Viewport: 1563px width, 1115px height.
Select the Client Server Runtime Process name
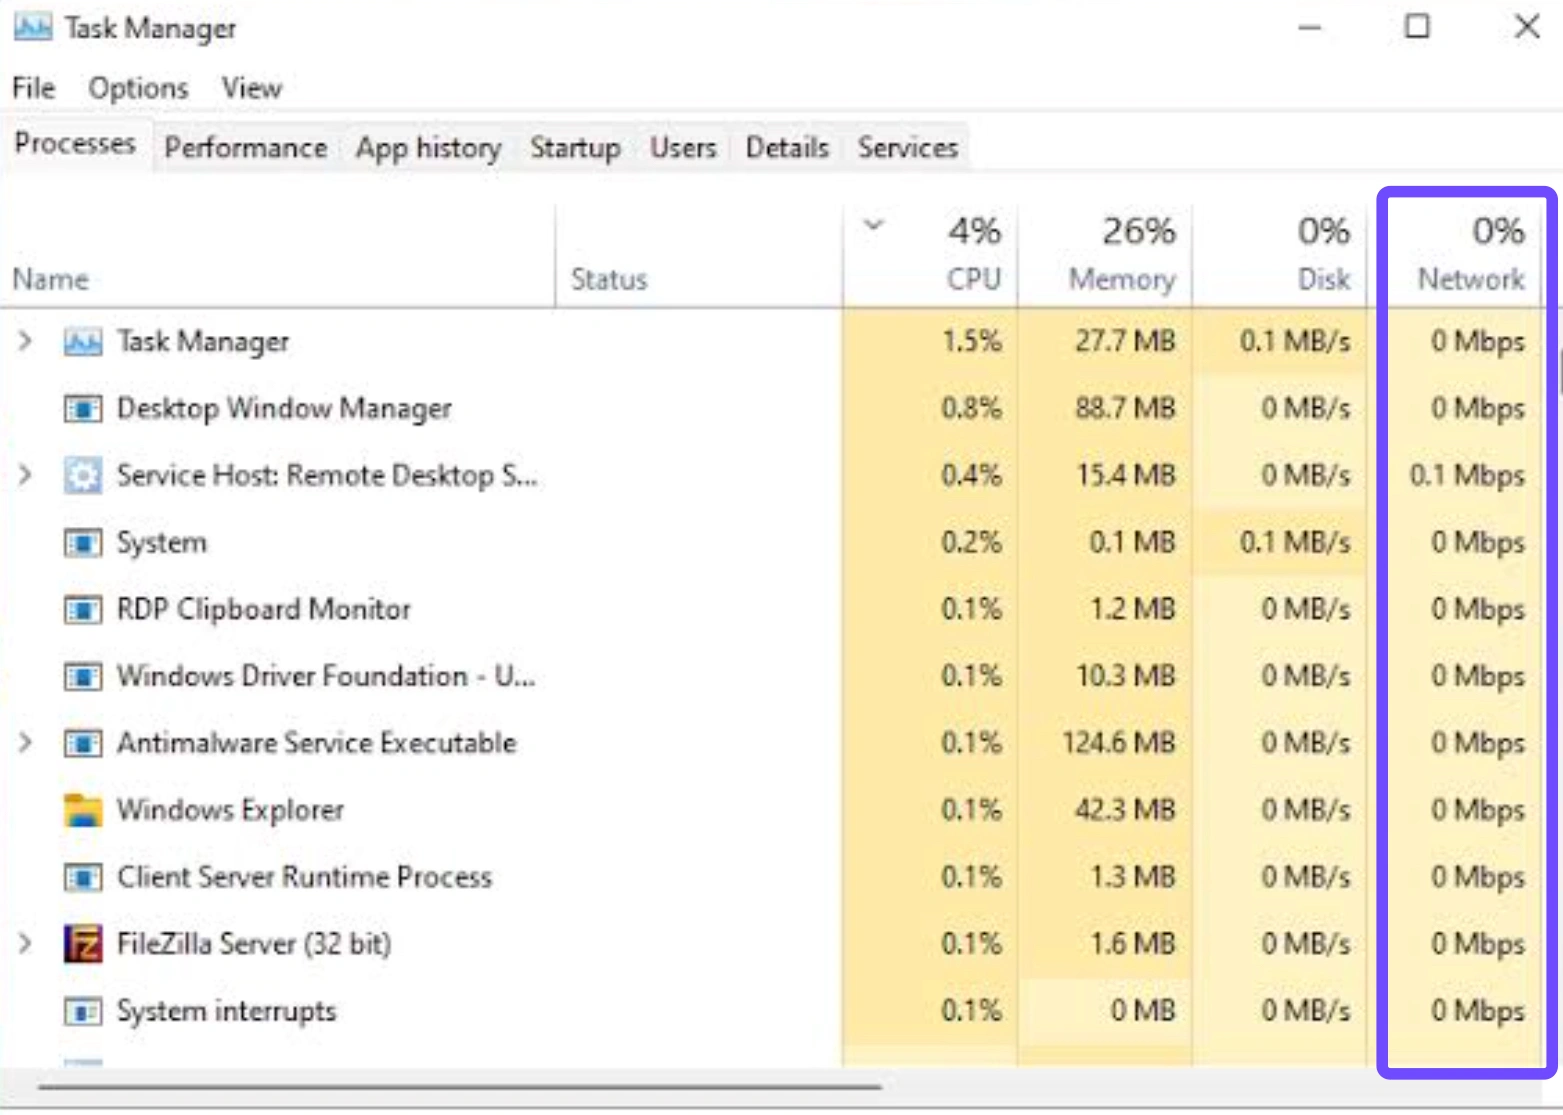(x=304, y=878)
